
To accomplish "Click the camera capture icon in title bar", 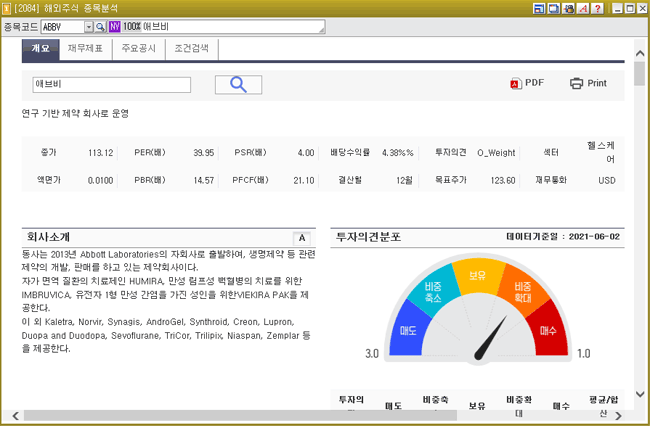I will [568, 8].
